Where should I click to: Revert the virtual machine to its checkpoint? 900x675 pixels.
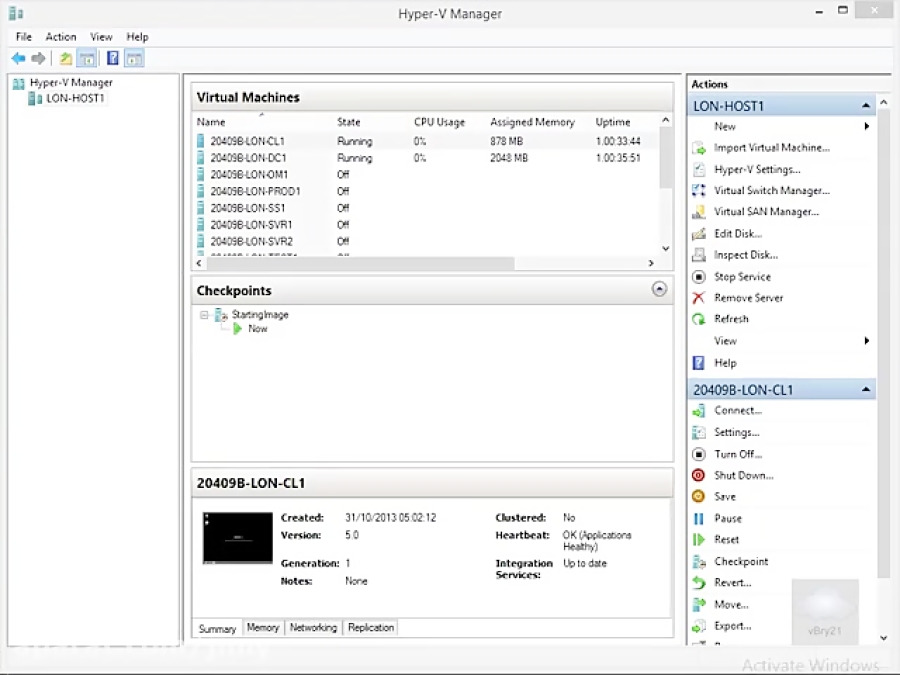coord(732,582)
